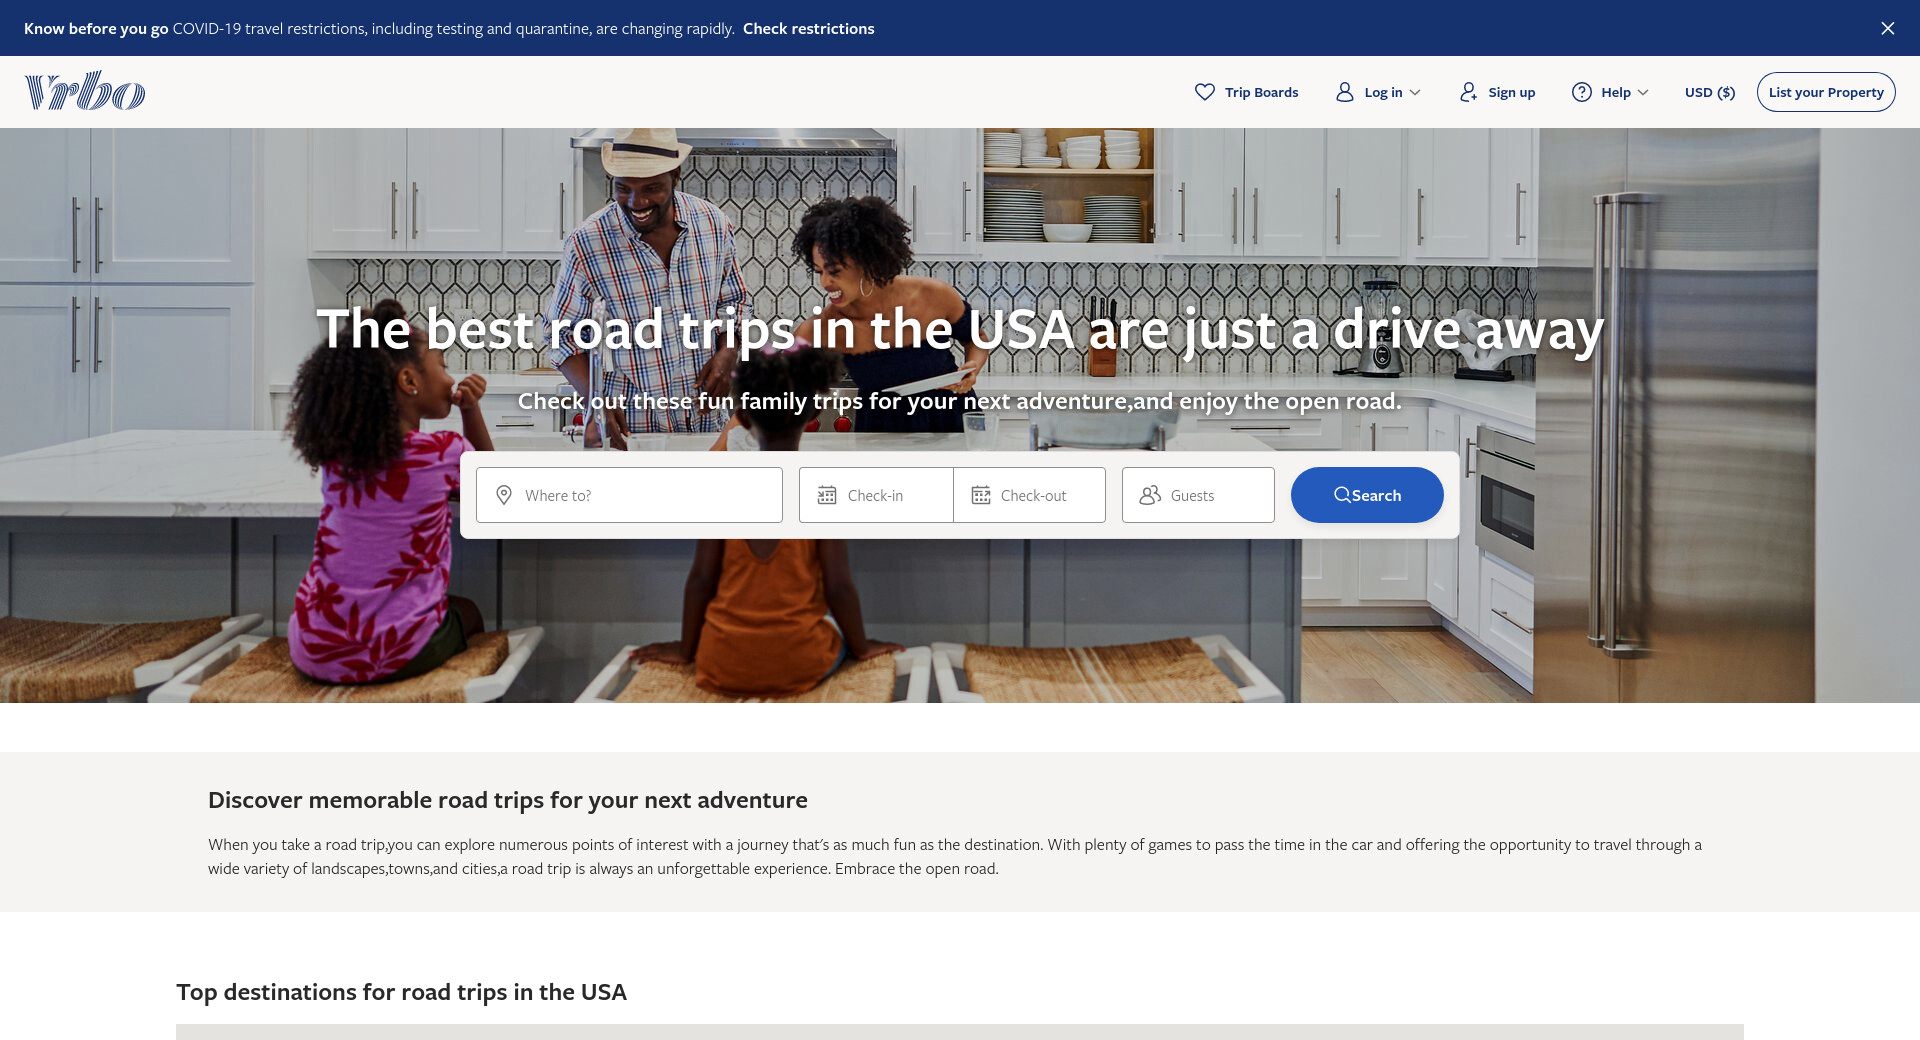This screenshot has width=1920, height=1040.
Task: Expand the Log in dropdown chevron
Action: (x=1415, y=92)
